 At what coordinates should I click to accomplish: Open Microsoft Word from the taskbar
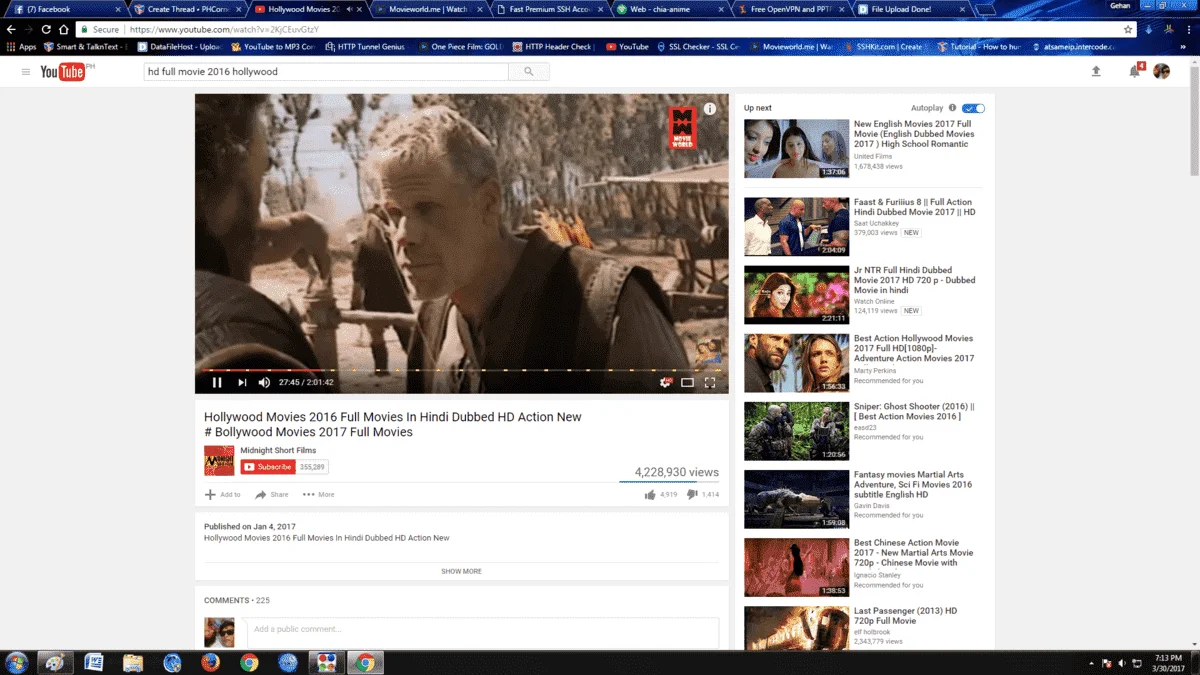click(94, 663)
